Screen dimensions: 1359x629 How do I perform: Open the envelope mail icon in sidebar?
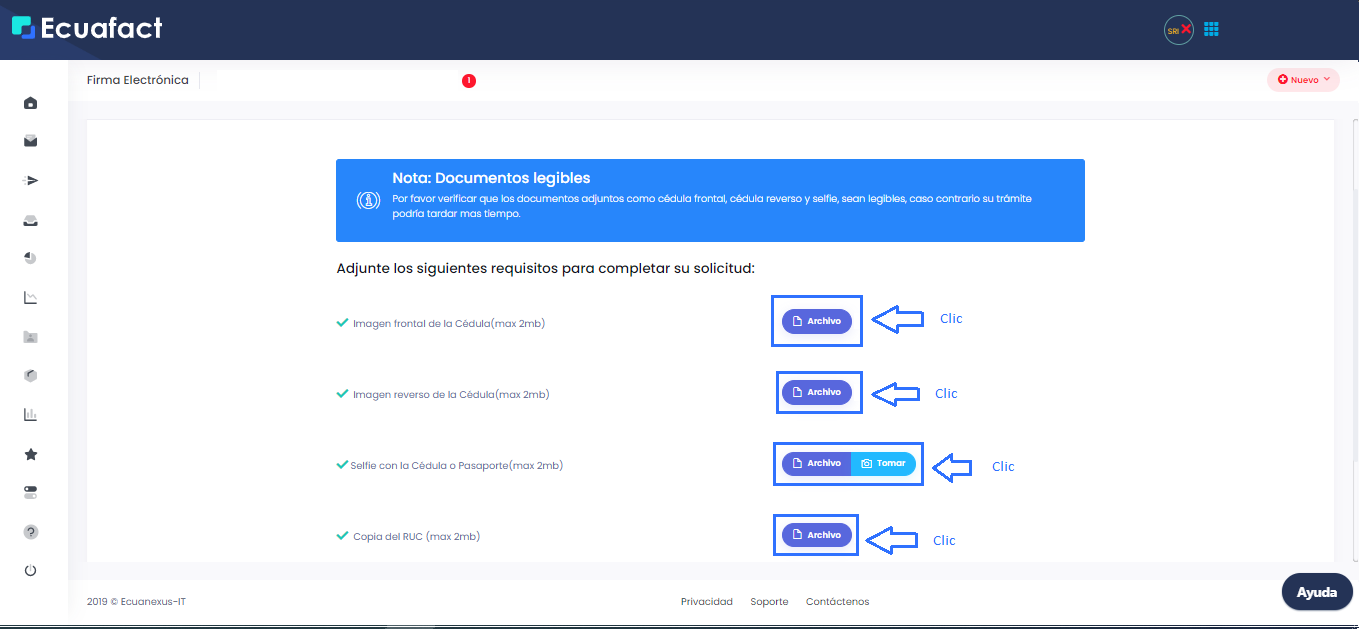(30, 141)
